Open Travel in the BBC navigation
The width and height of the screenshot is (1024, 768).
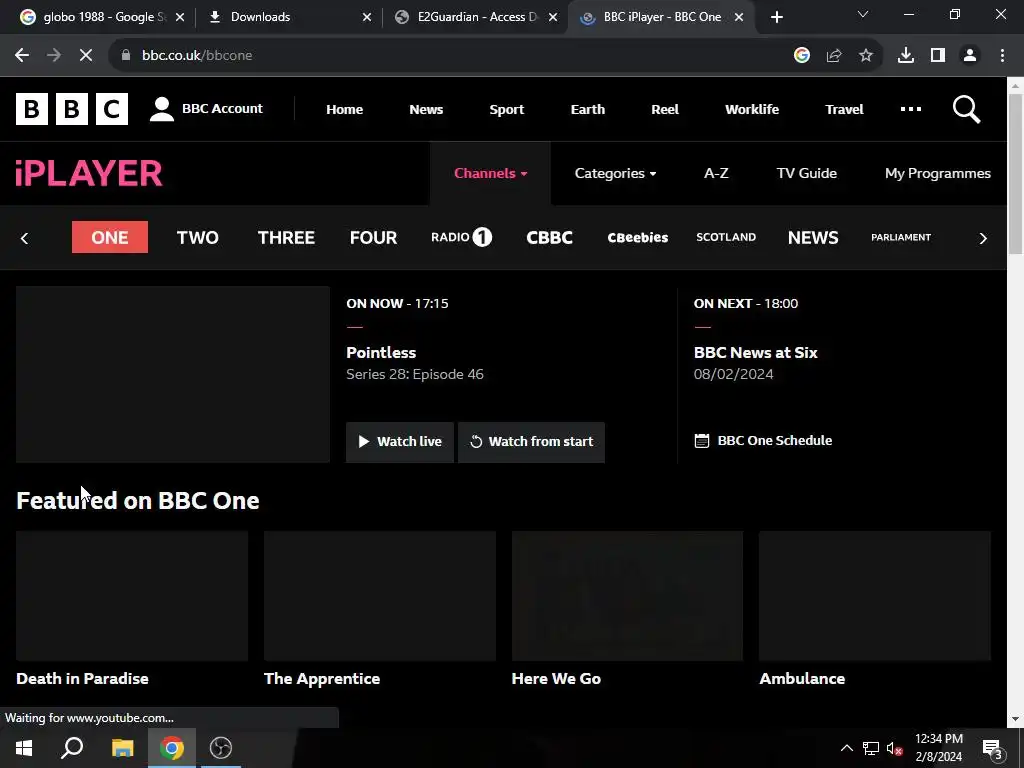click(x=844, y=109)
